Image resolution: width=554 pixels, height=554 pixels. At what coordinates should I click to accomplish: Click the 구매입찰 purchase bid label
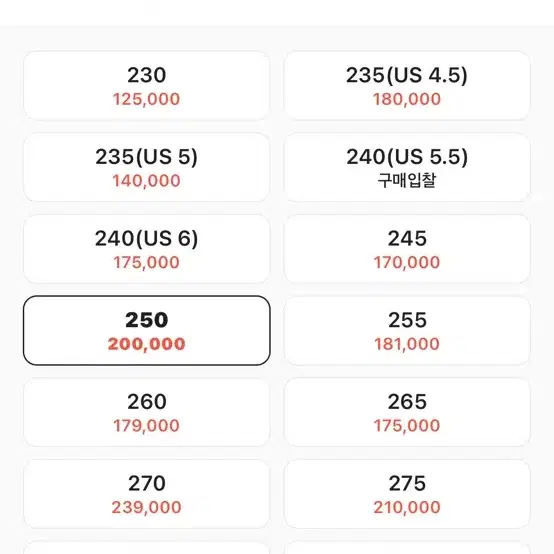point(407,180)
